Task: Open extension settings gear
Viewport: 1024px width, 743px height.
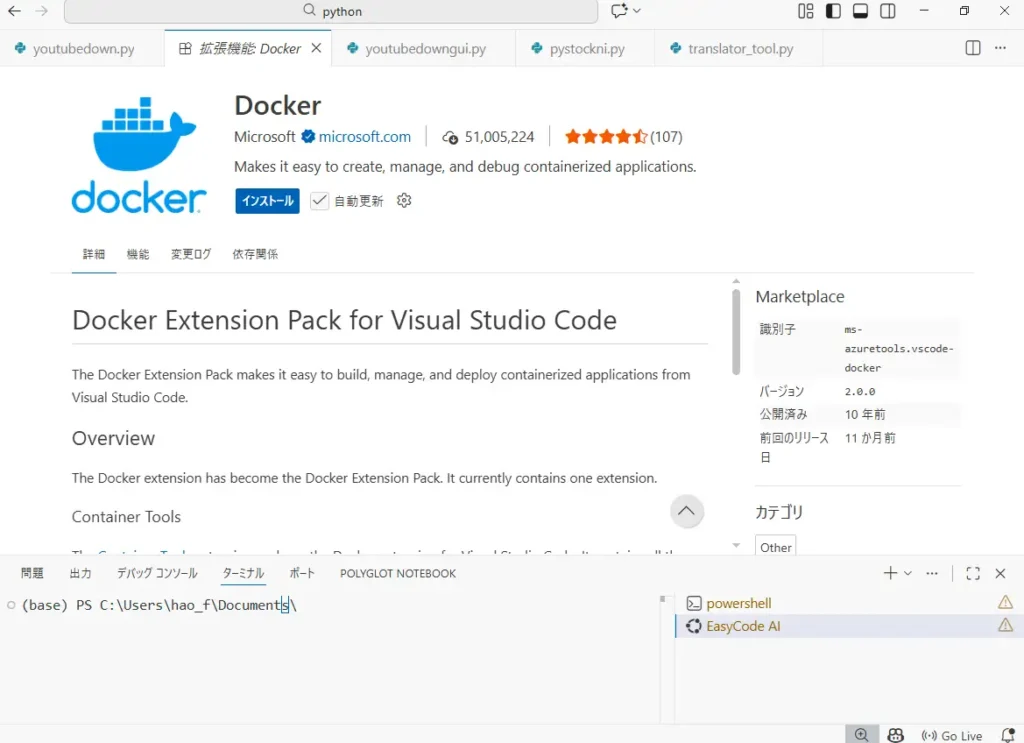Action: (404, 200)
